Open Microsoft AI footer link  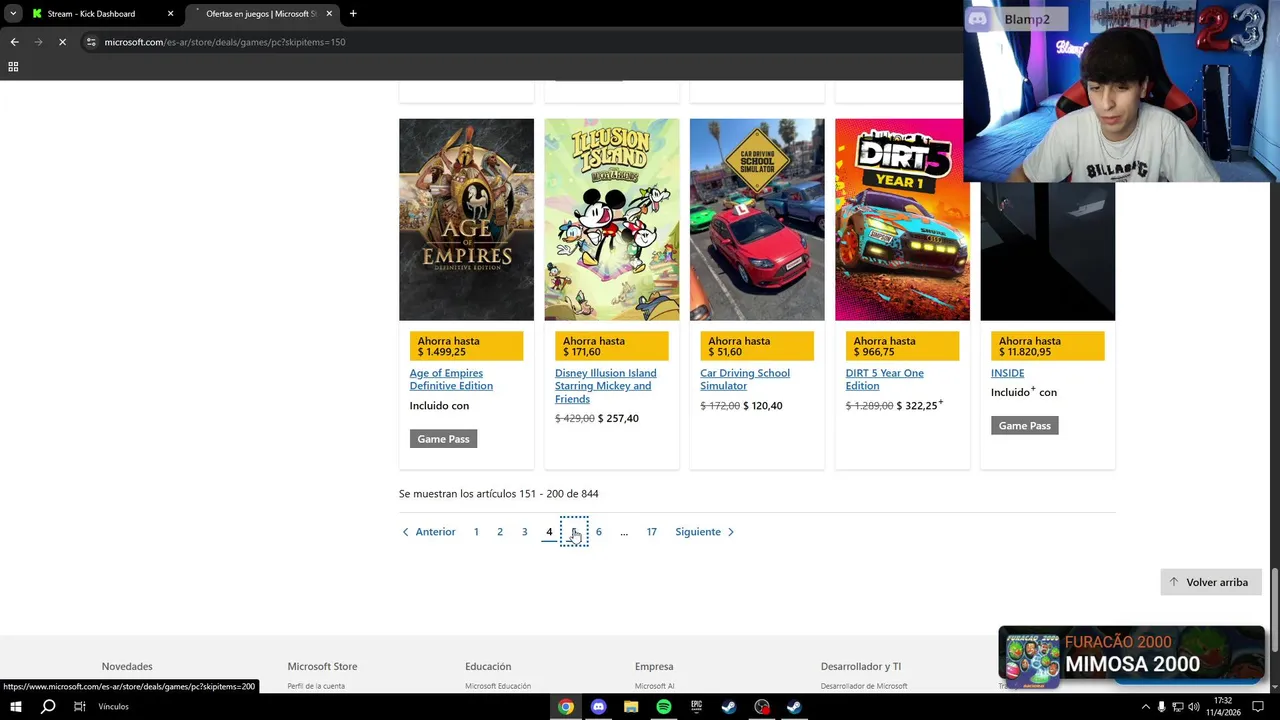[654, 686]
